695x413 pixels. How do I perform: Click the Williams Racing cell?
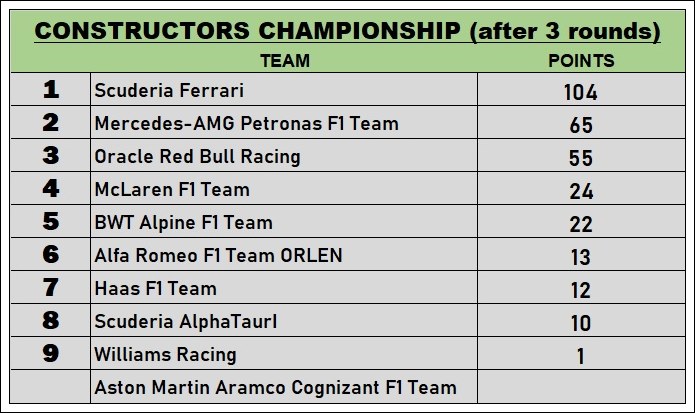point(165,355)
